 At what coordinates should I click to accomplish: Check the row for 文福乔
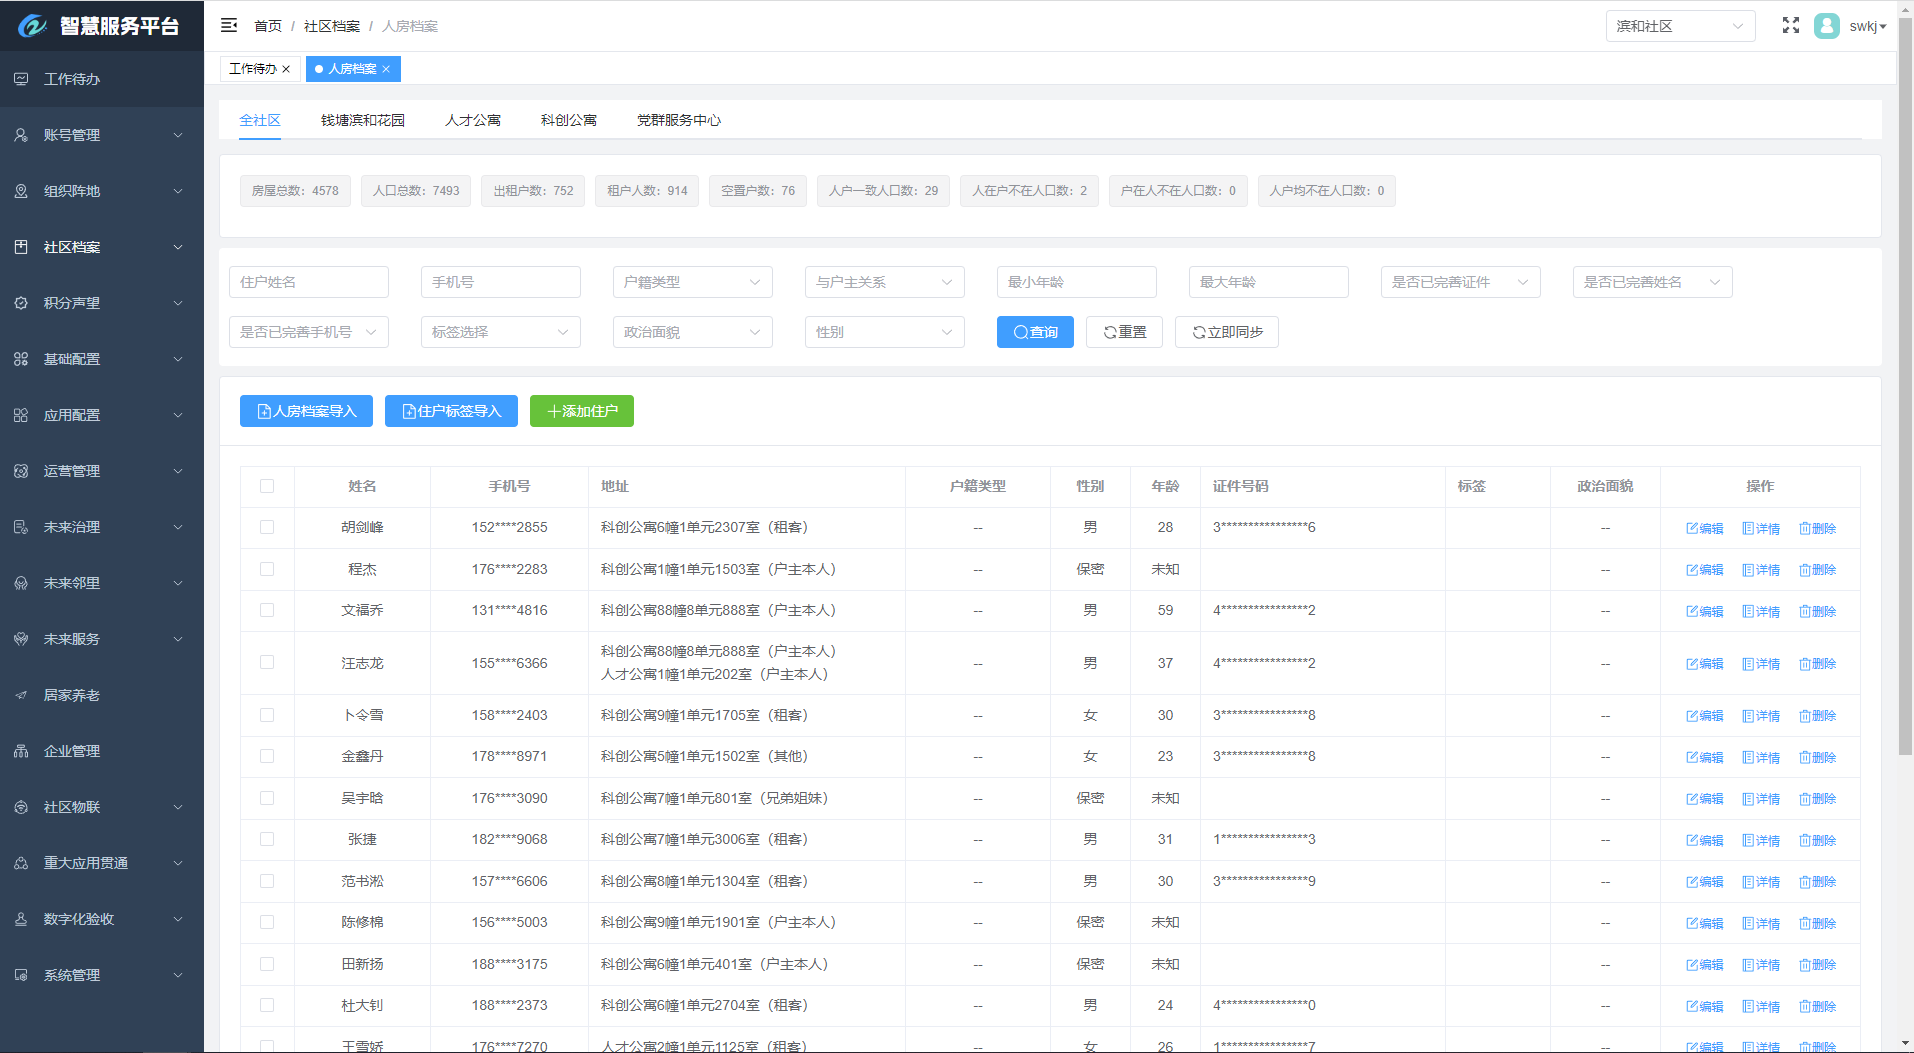267,610
